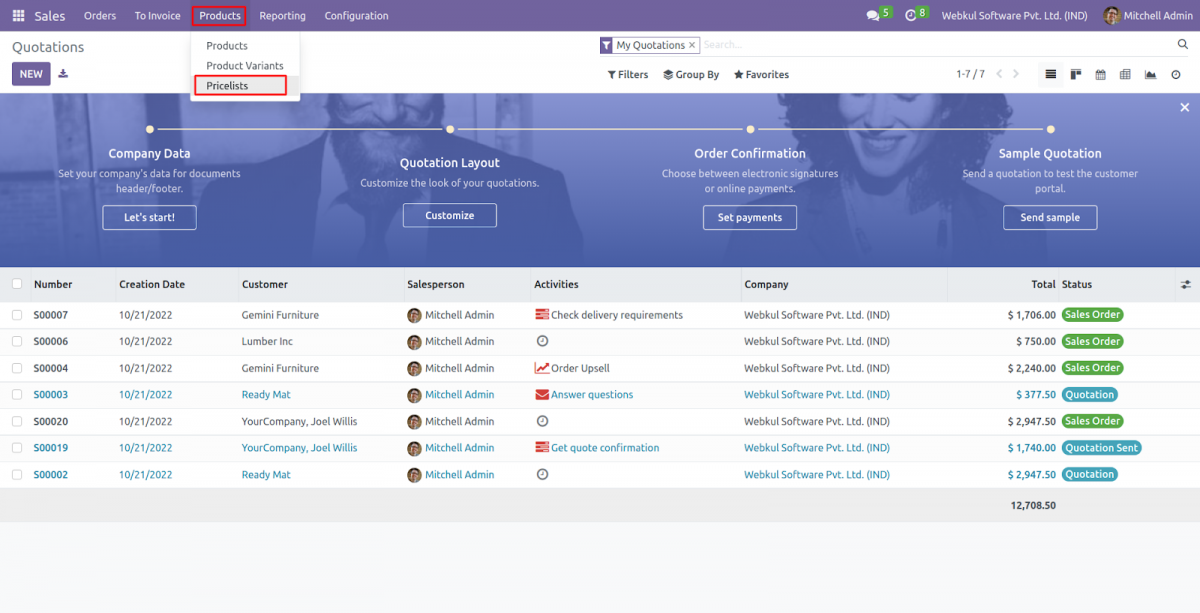Tick the checkbox on row S00019

(17, 447)
